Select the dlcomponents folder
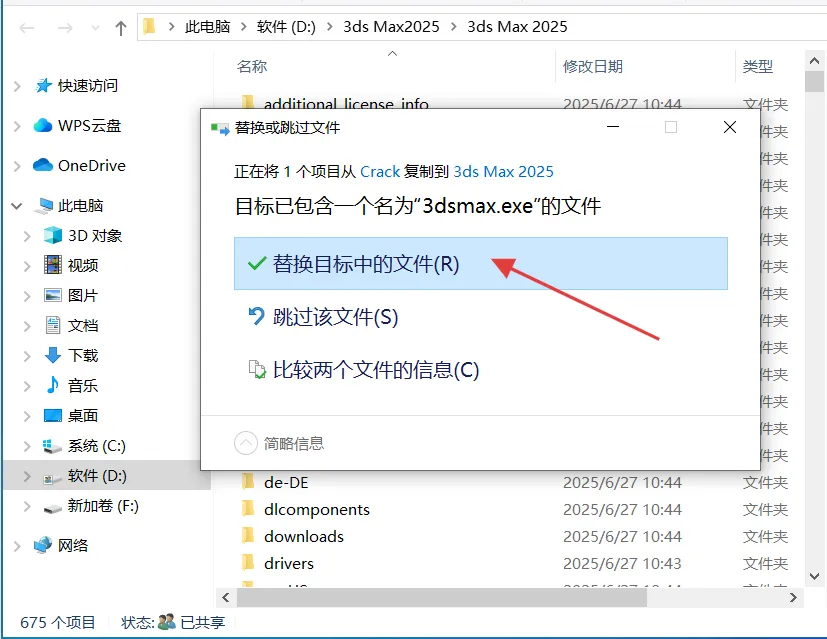This screenshot has width=827, height=639. (317, 509)
